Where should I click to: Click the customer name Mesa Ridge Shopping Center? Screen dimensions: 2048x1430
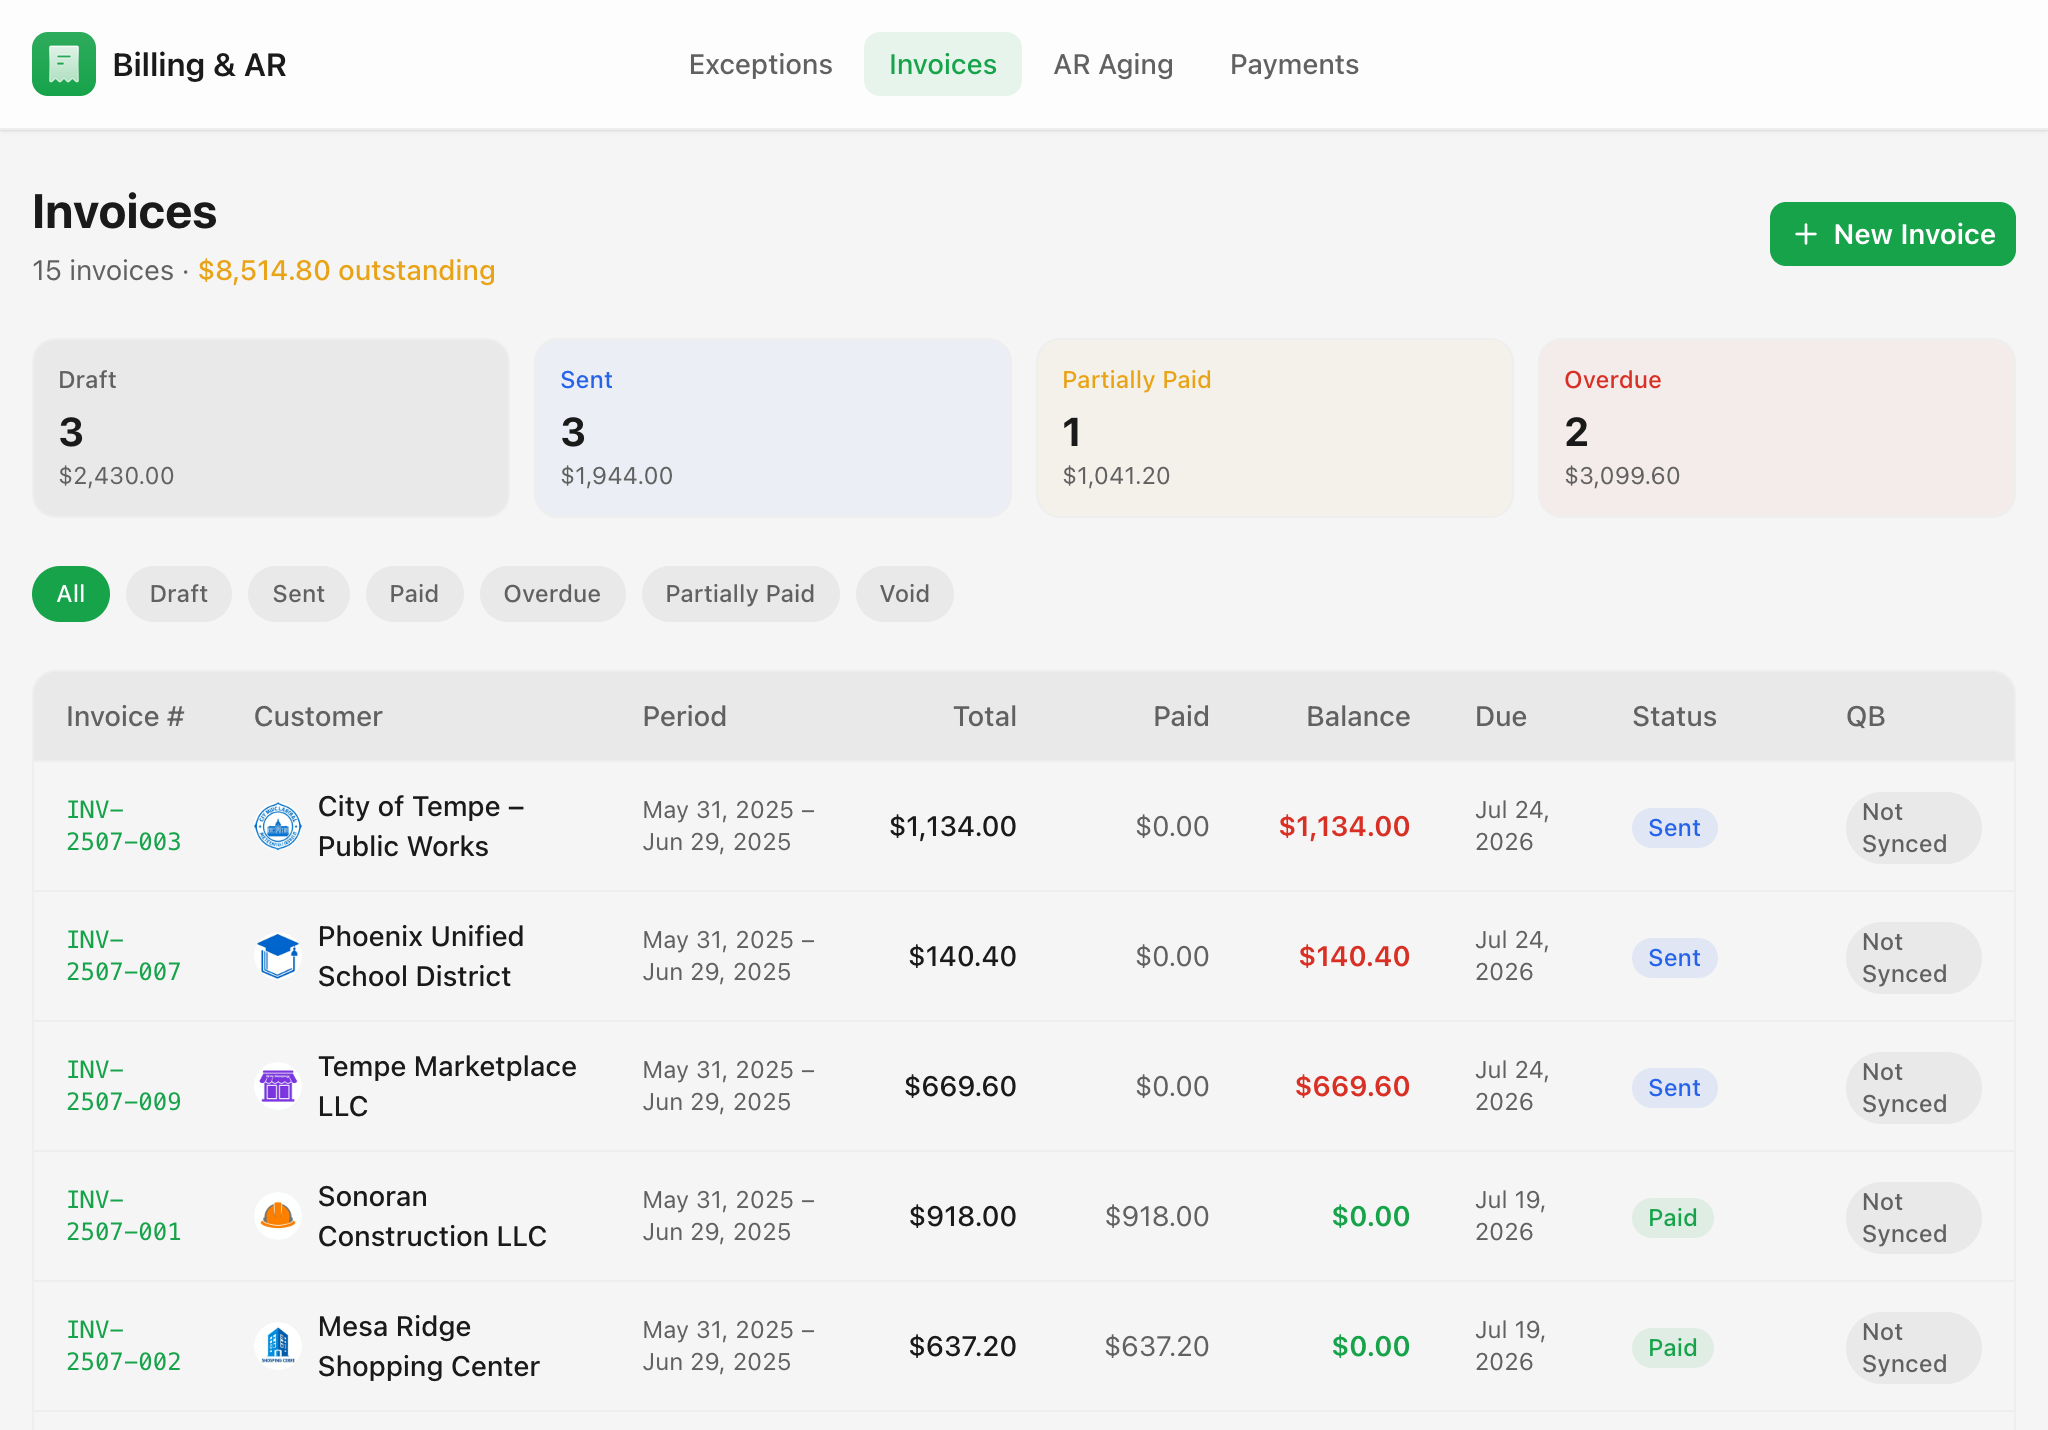point(429,1346)
